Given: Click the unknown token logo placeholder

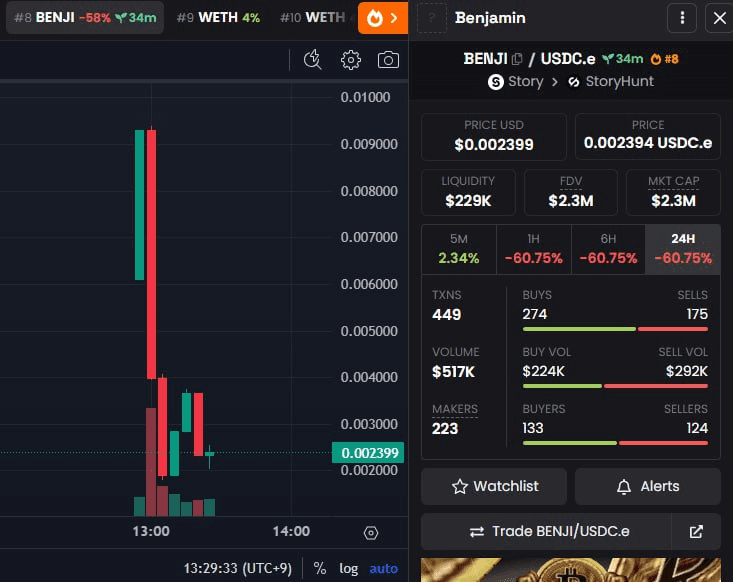Looking at the screenshot, I should (431, 18).
